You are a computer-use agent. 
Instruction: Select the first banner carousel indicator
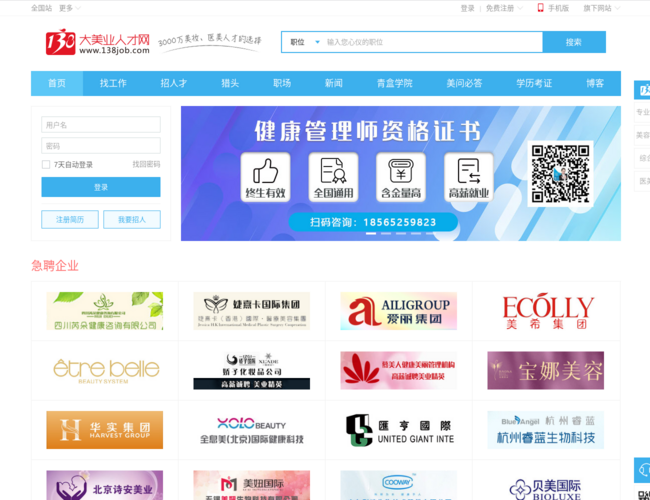pyautogui.click(x=371, y=234)
